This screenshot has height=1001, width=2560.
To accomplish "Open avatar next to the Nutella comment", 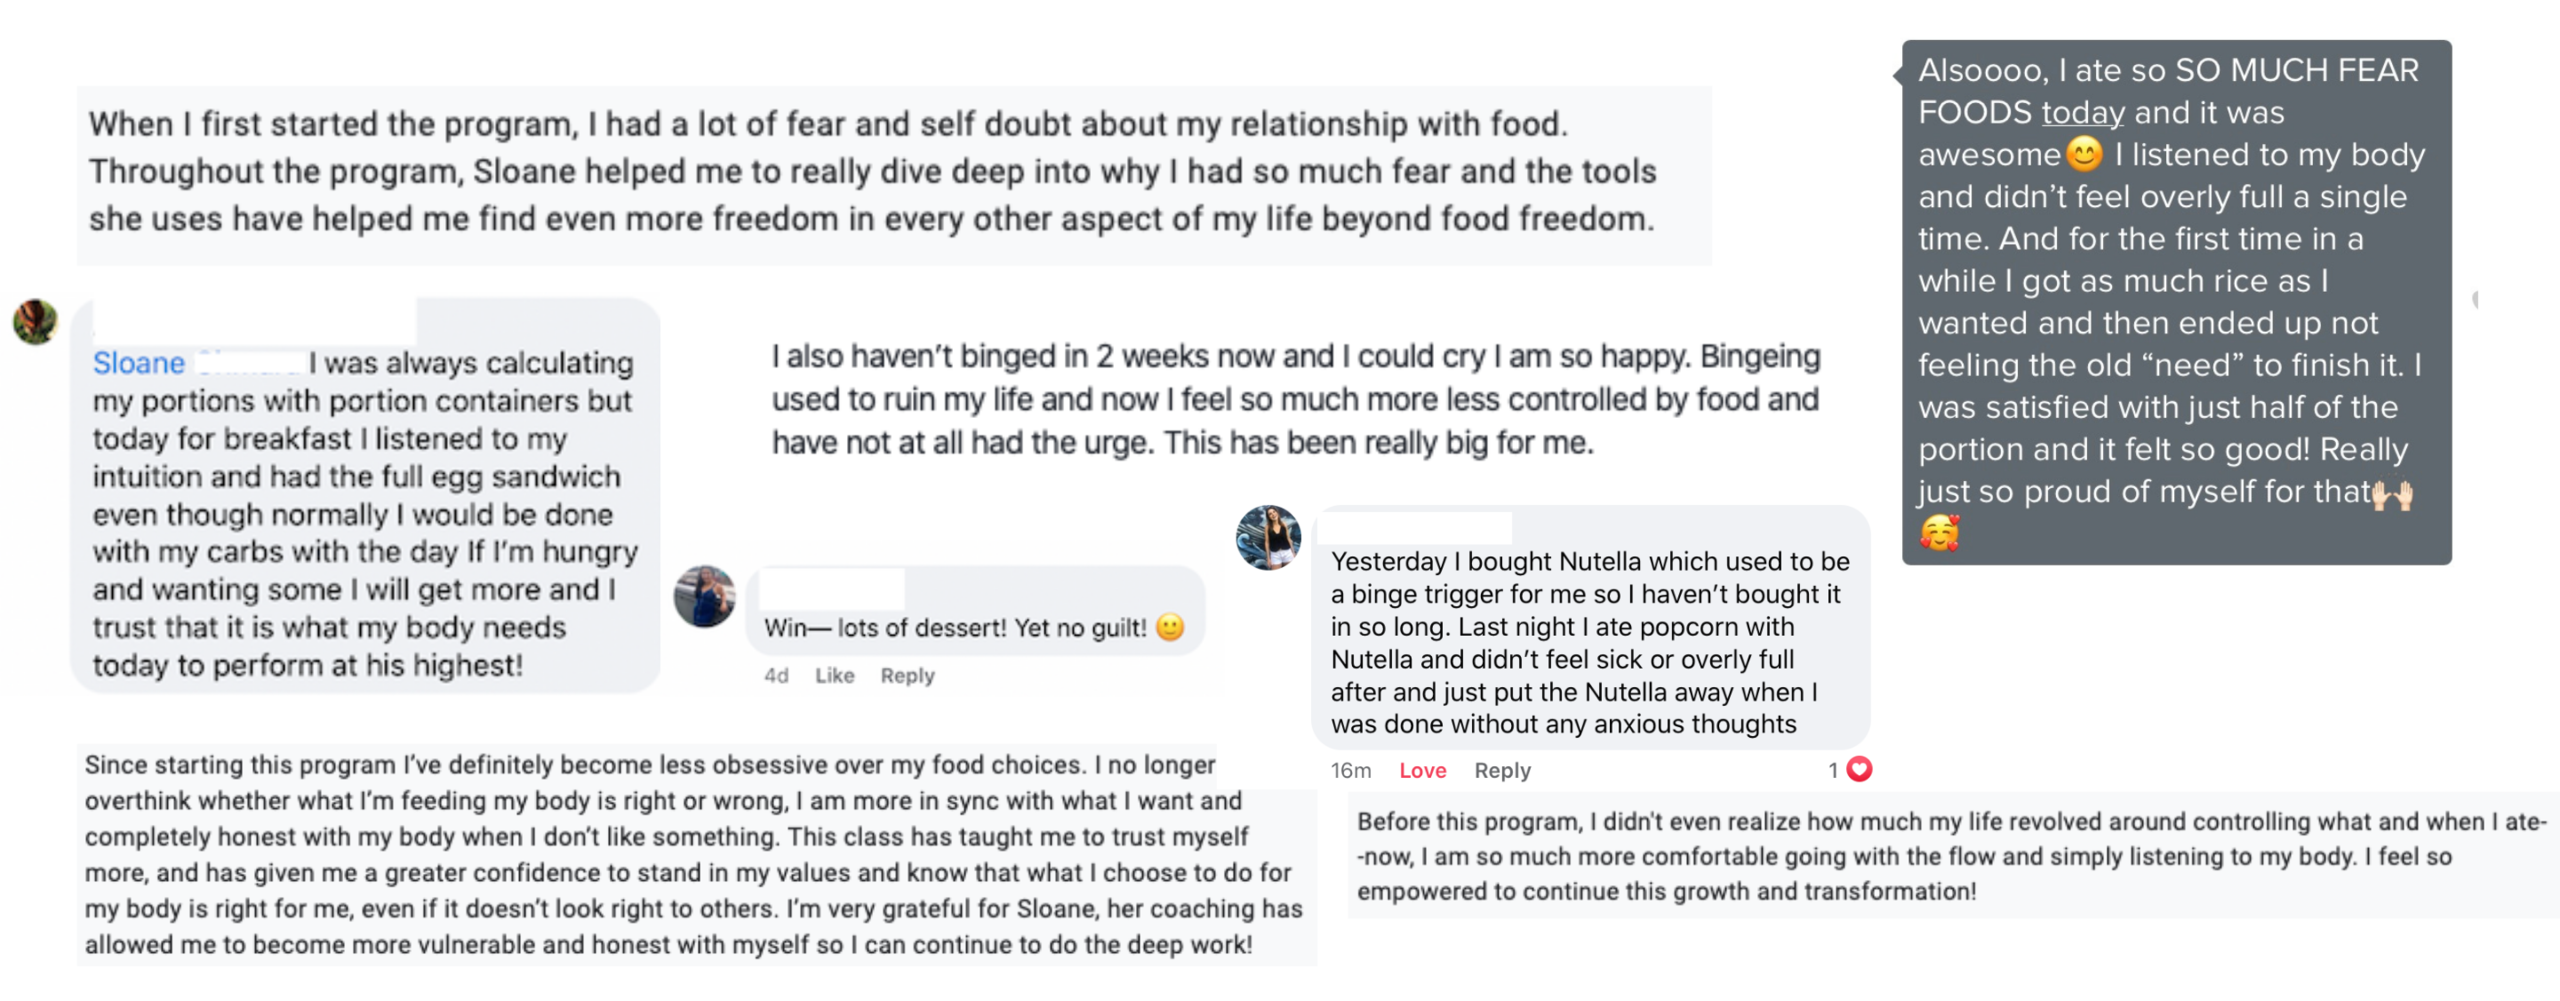I will tap(1268, 538).
